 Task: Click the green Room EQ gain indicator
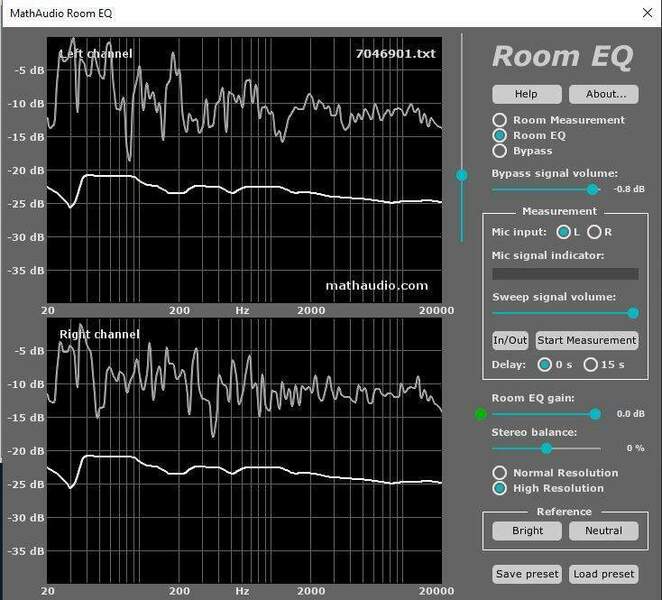[x=480, y=414]
